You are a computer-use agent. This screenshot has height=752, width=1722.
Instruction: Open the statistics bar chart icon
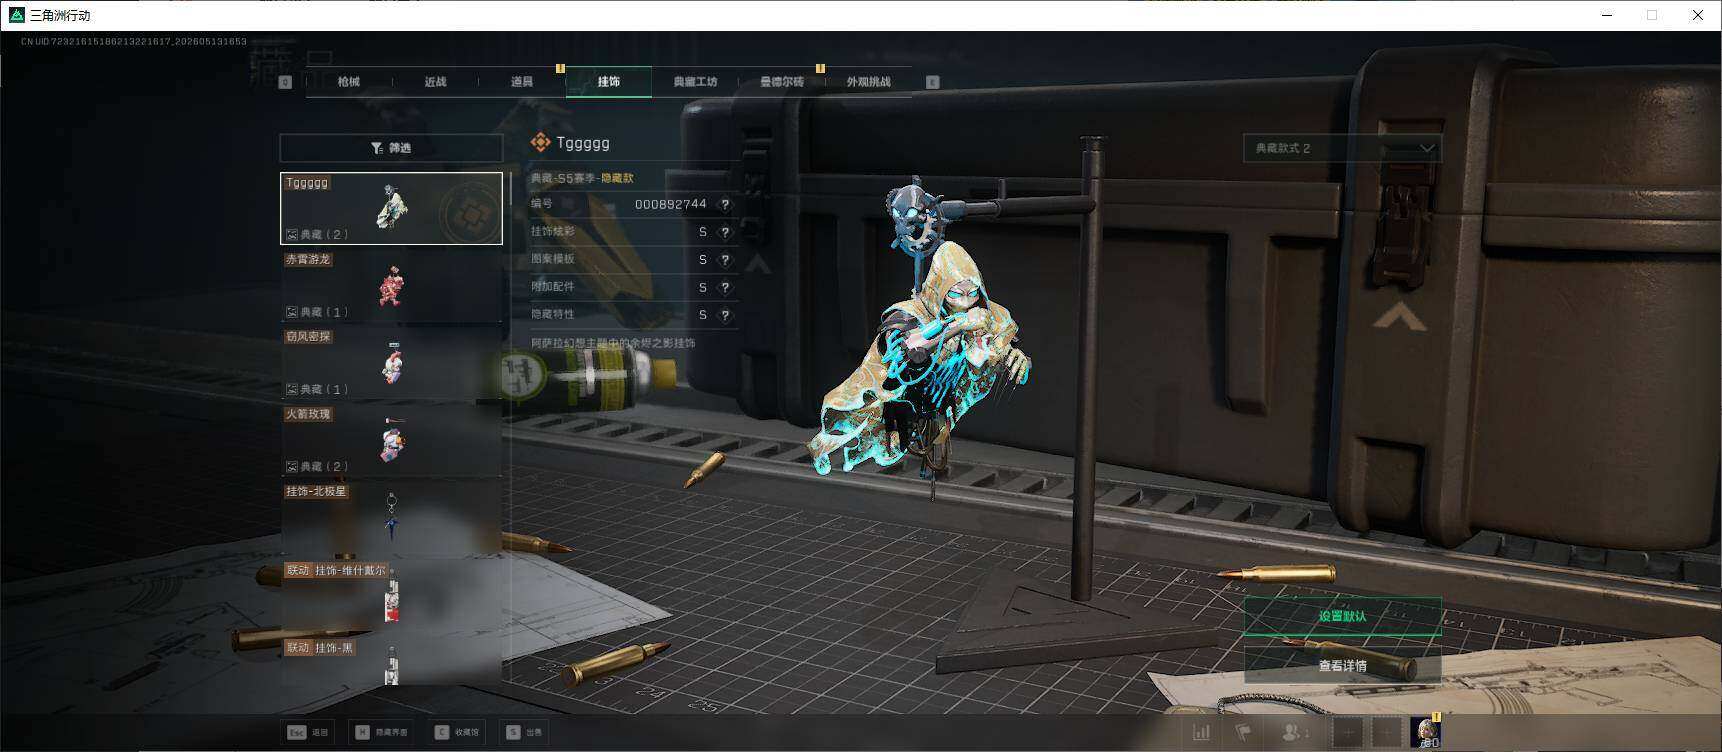pyautogui.click(x=1201, y=732)
